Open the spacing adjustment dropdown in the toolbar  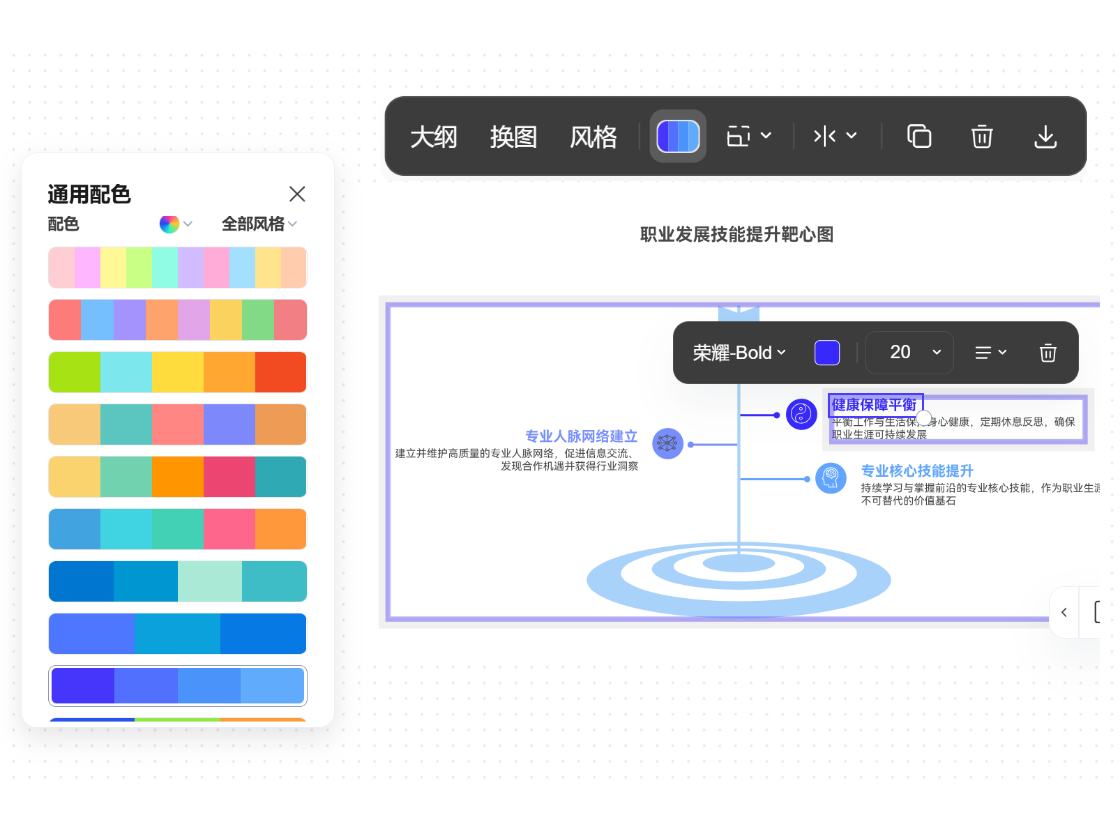point(835,135)
